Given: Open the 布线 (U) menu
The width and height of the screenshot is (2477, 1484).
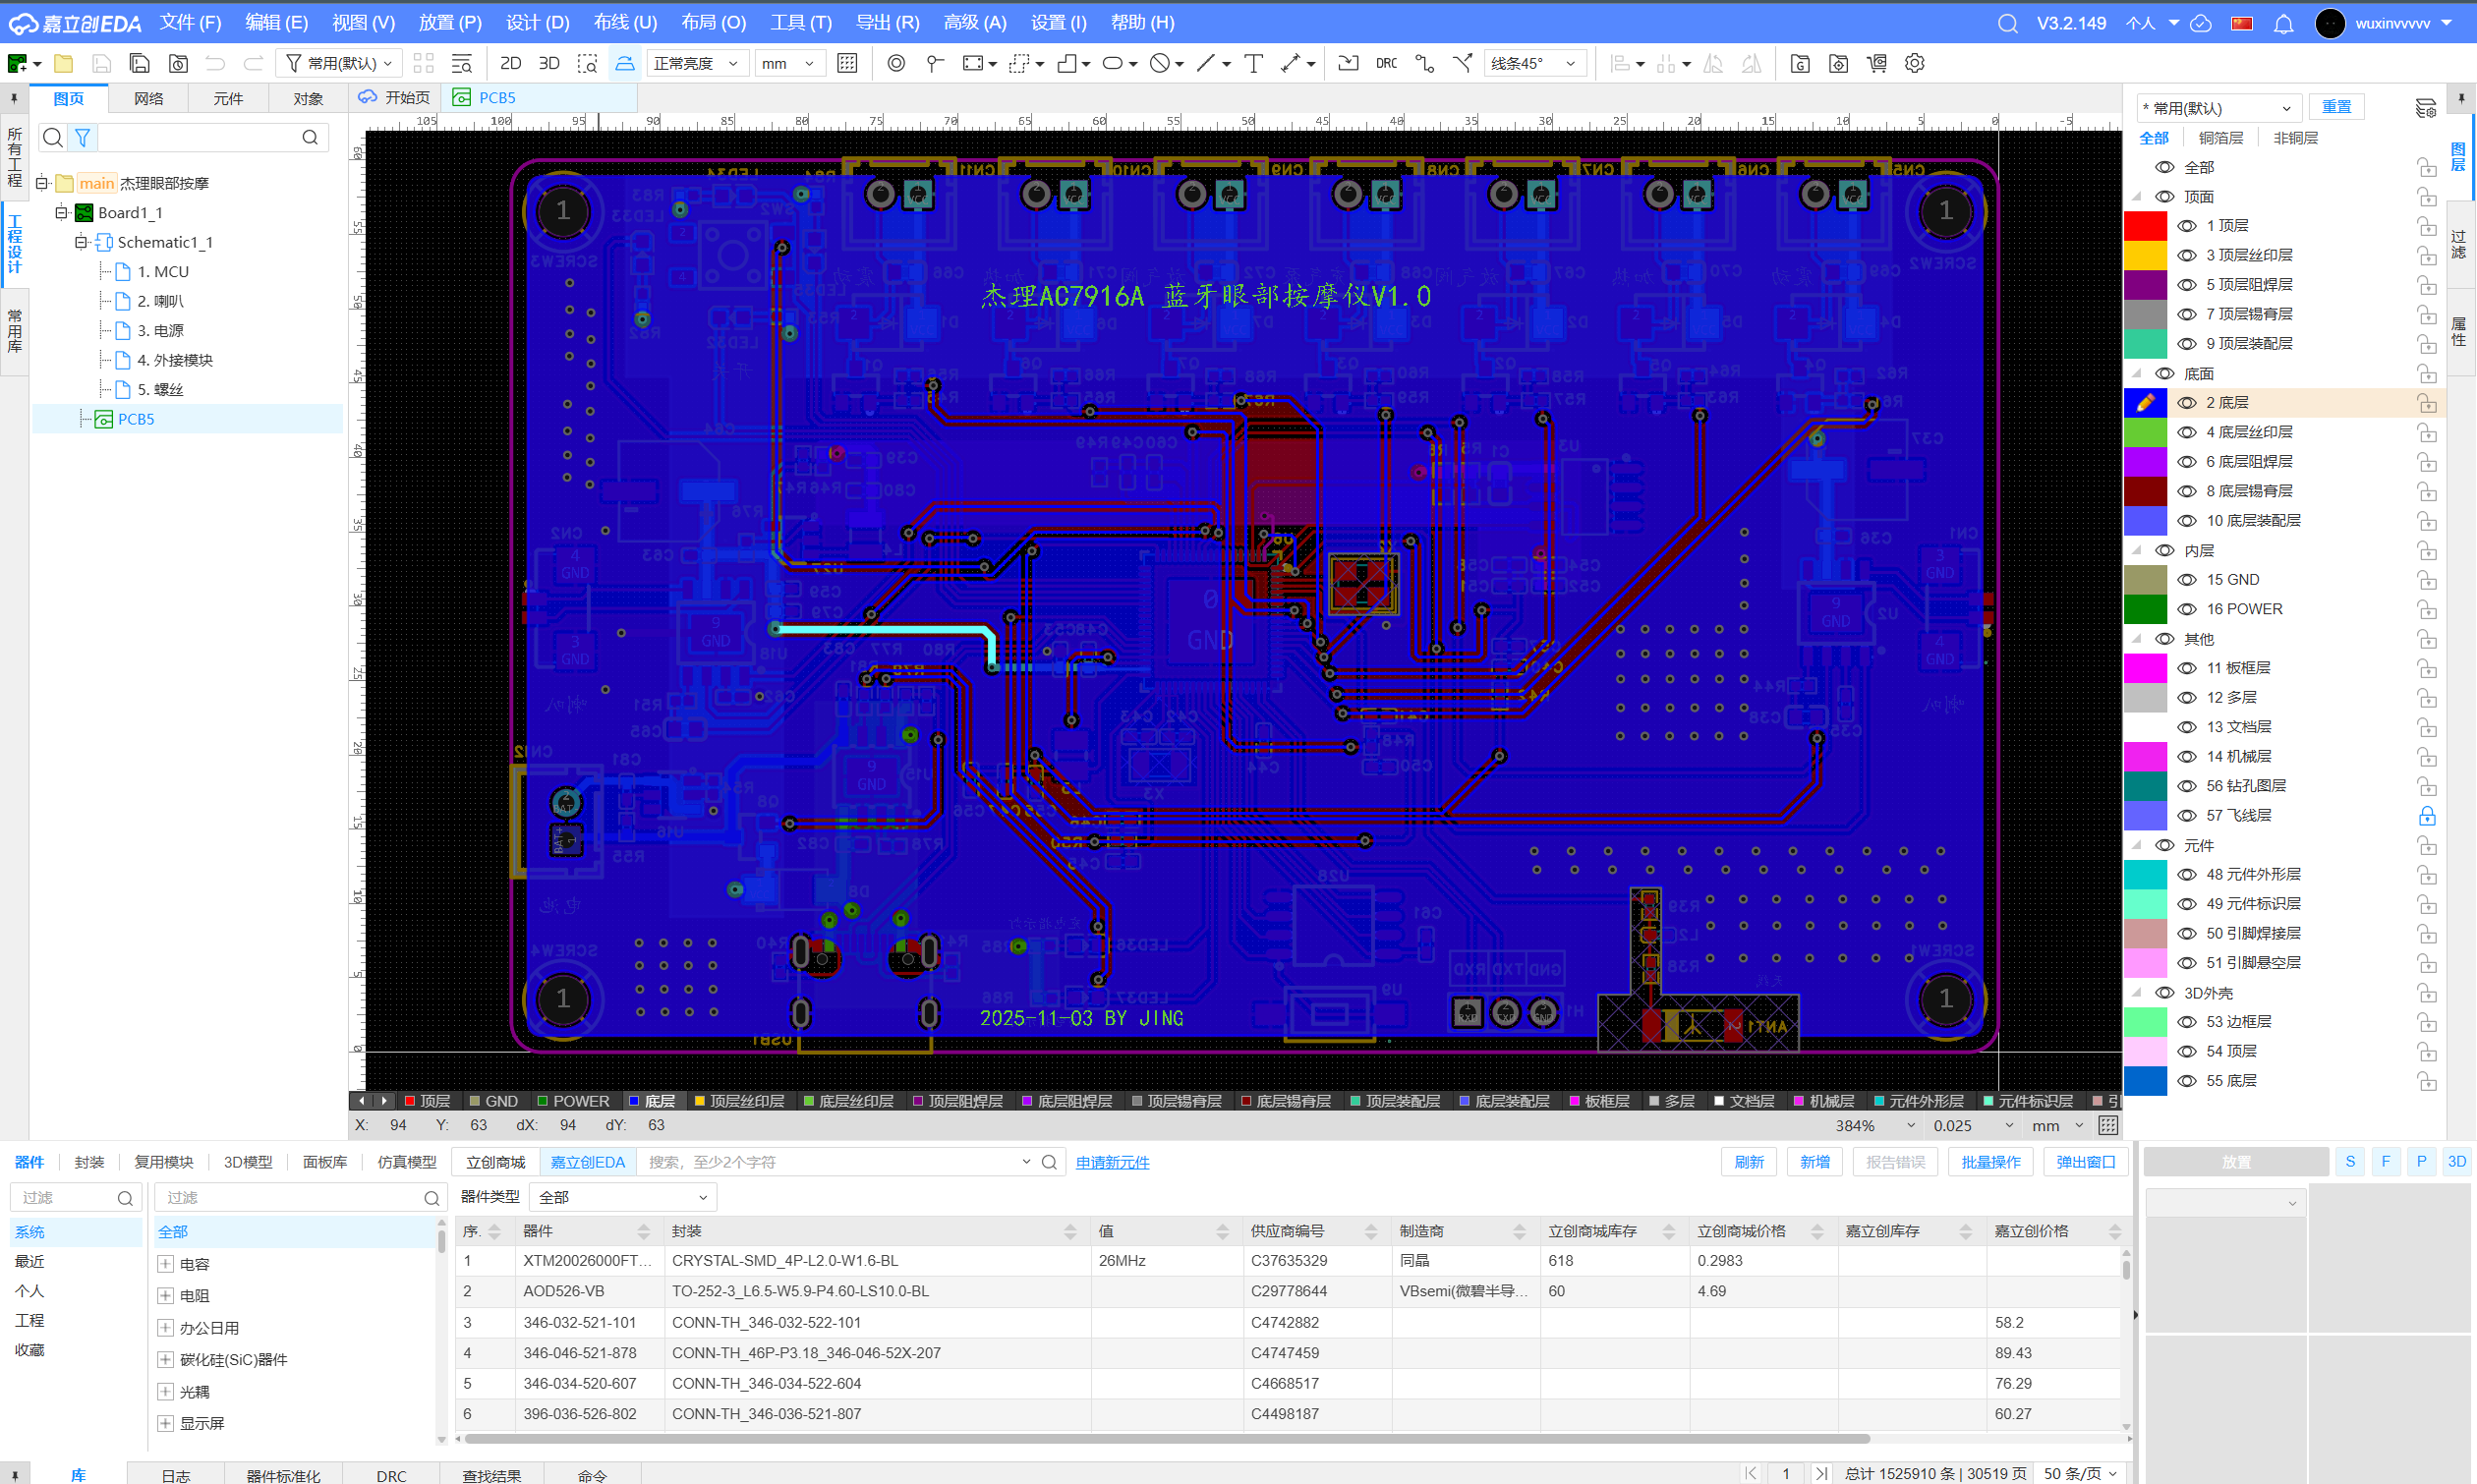Looking at the screenshot, I should (x=625, y=23).
